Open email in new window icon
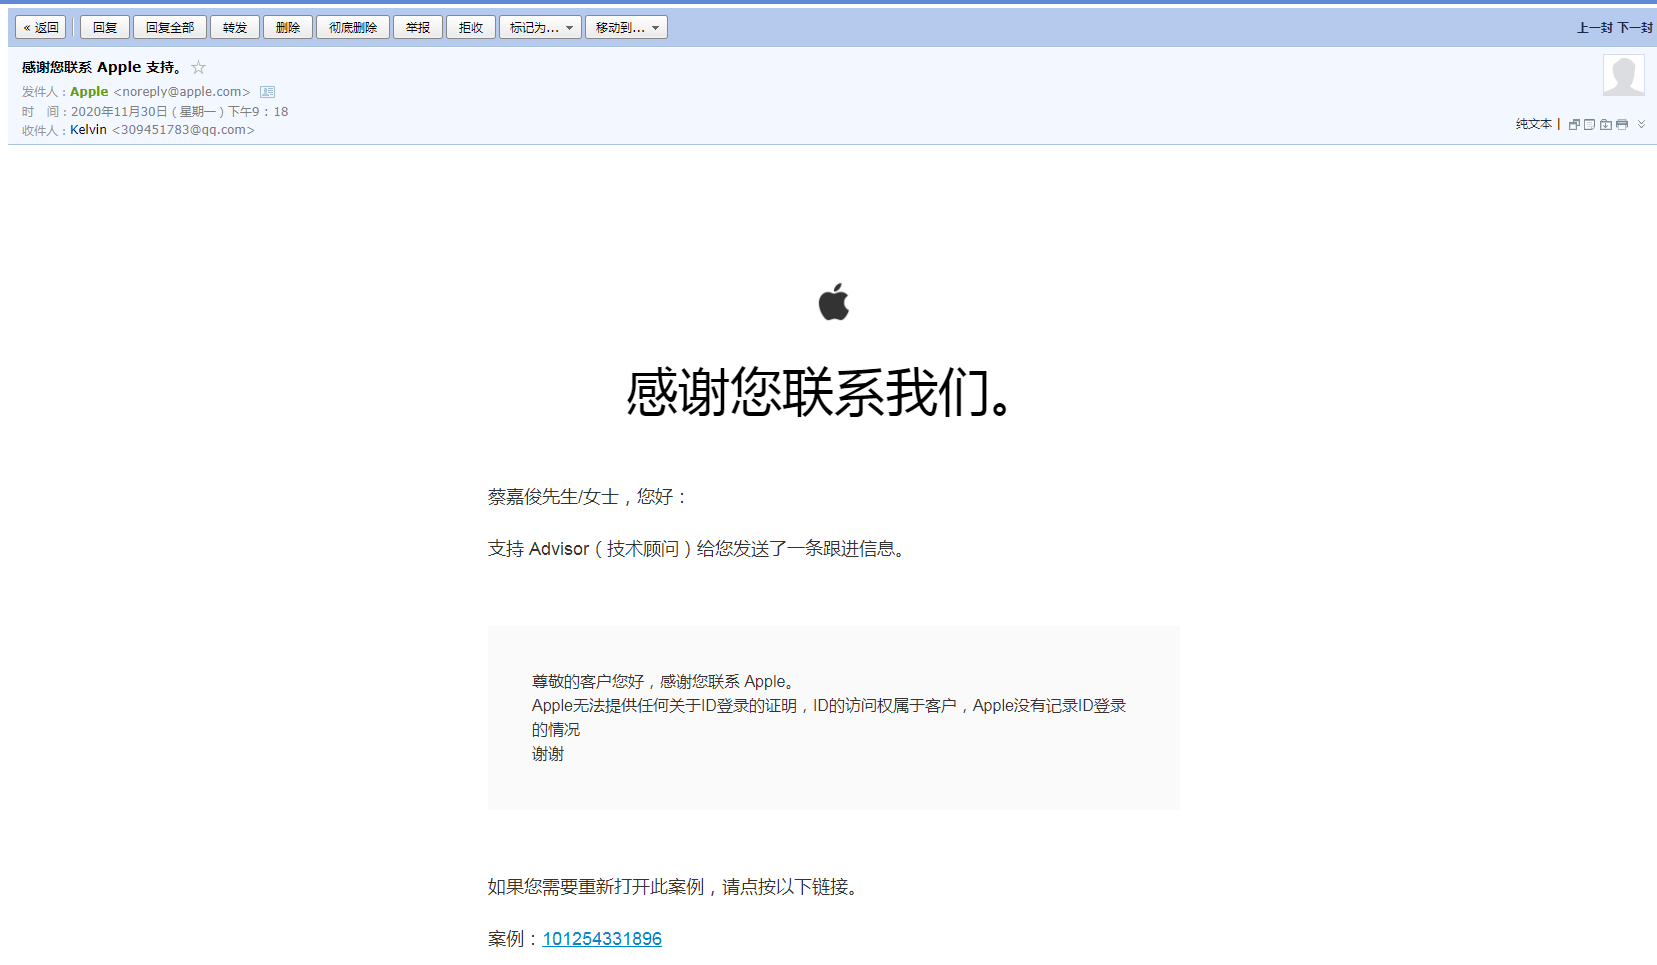Image resolution: width=1657 pixels, height=965 pixels. (1574, 125)
